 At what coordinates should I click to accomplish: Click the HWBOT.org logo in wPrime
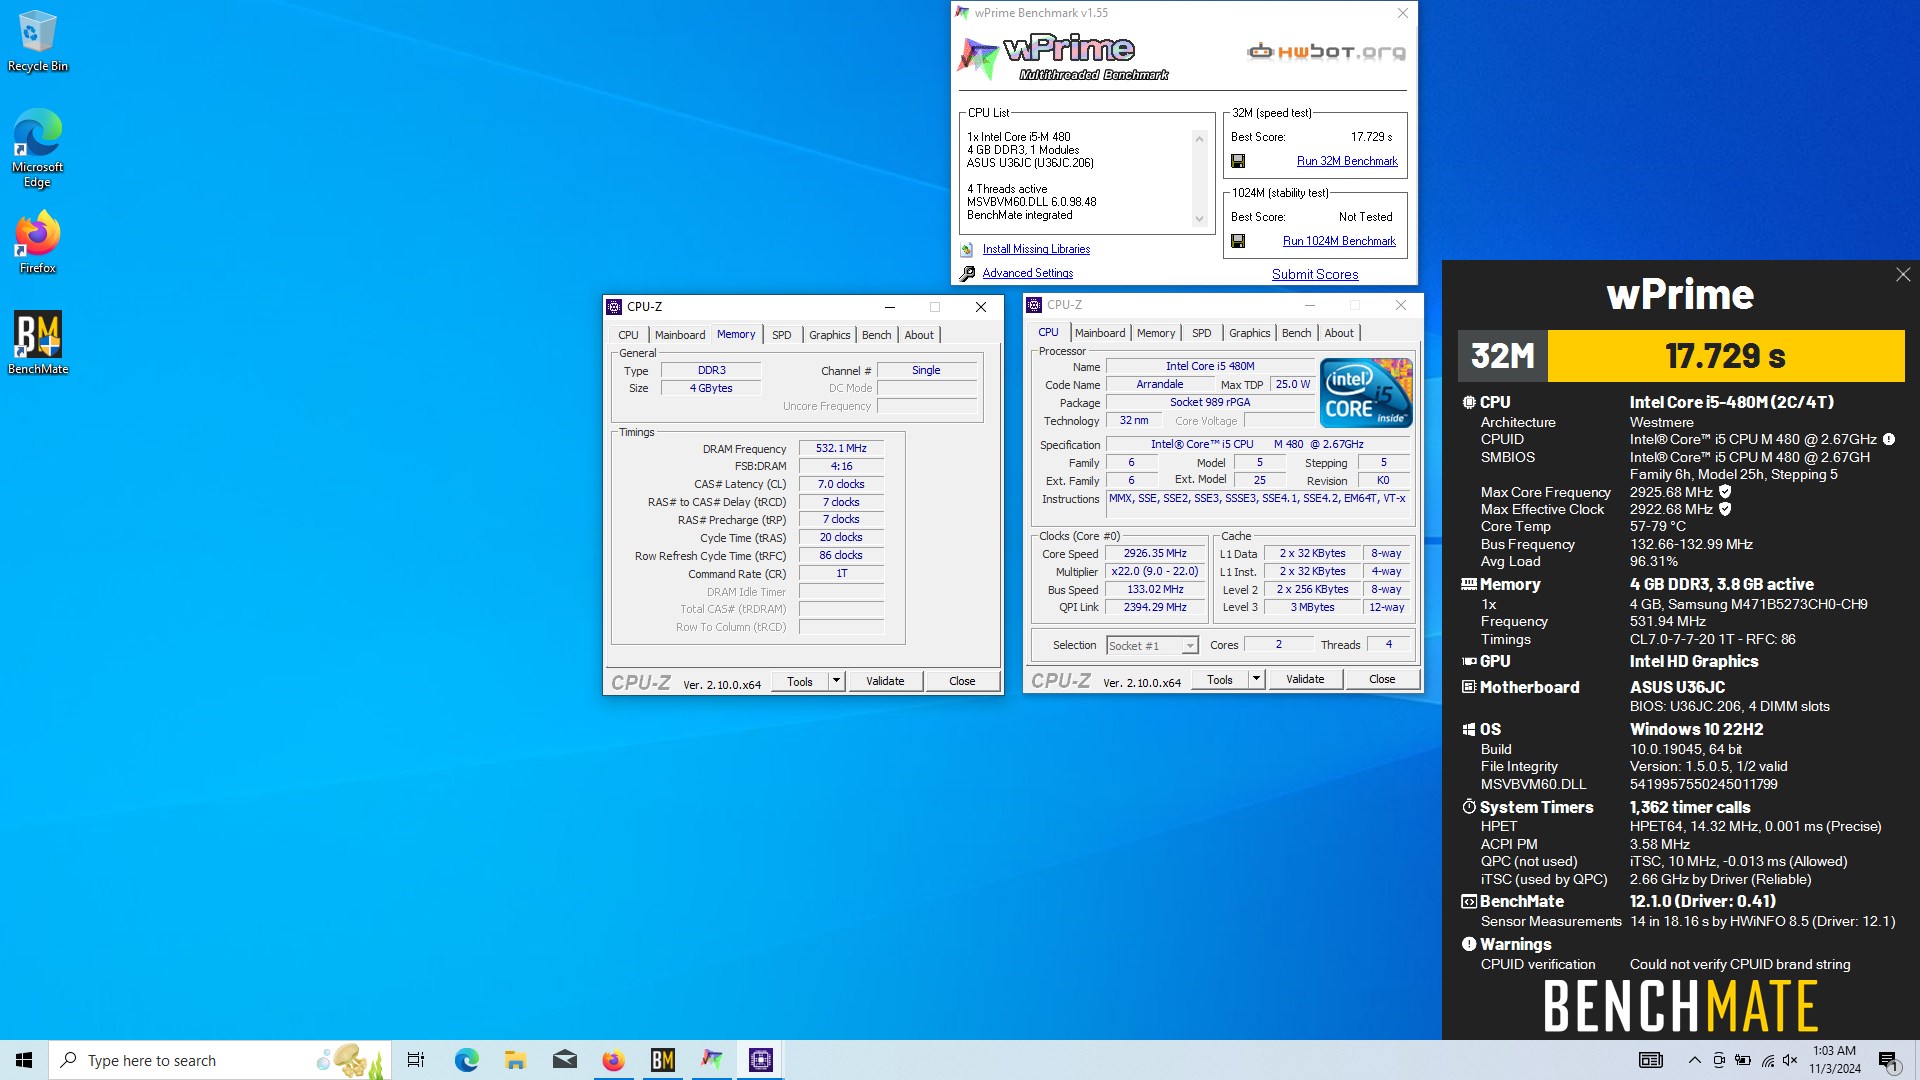(x=1326, y=51)
